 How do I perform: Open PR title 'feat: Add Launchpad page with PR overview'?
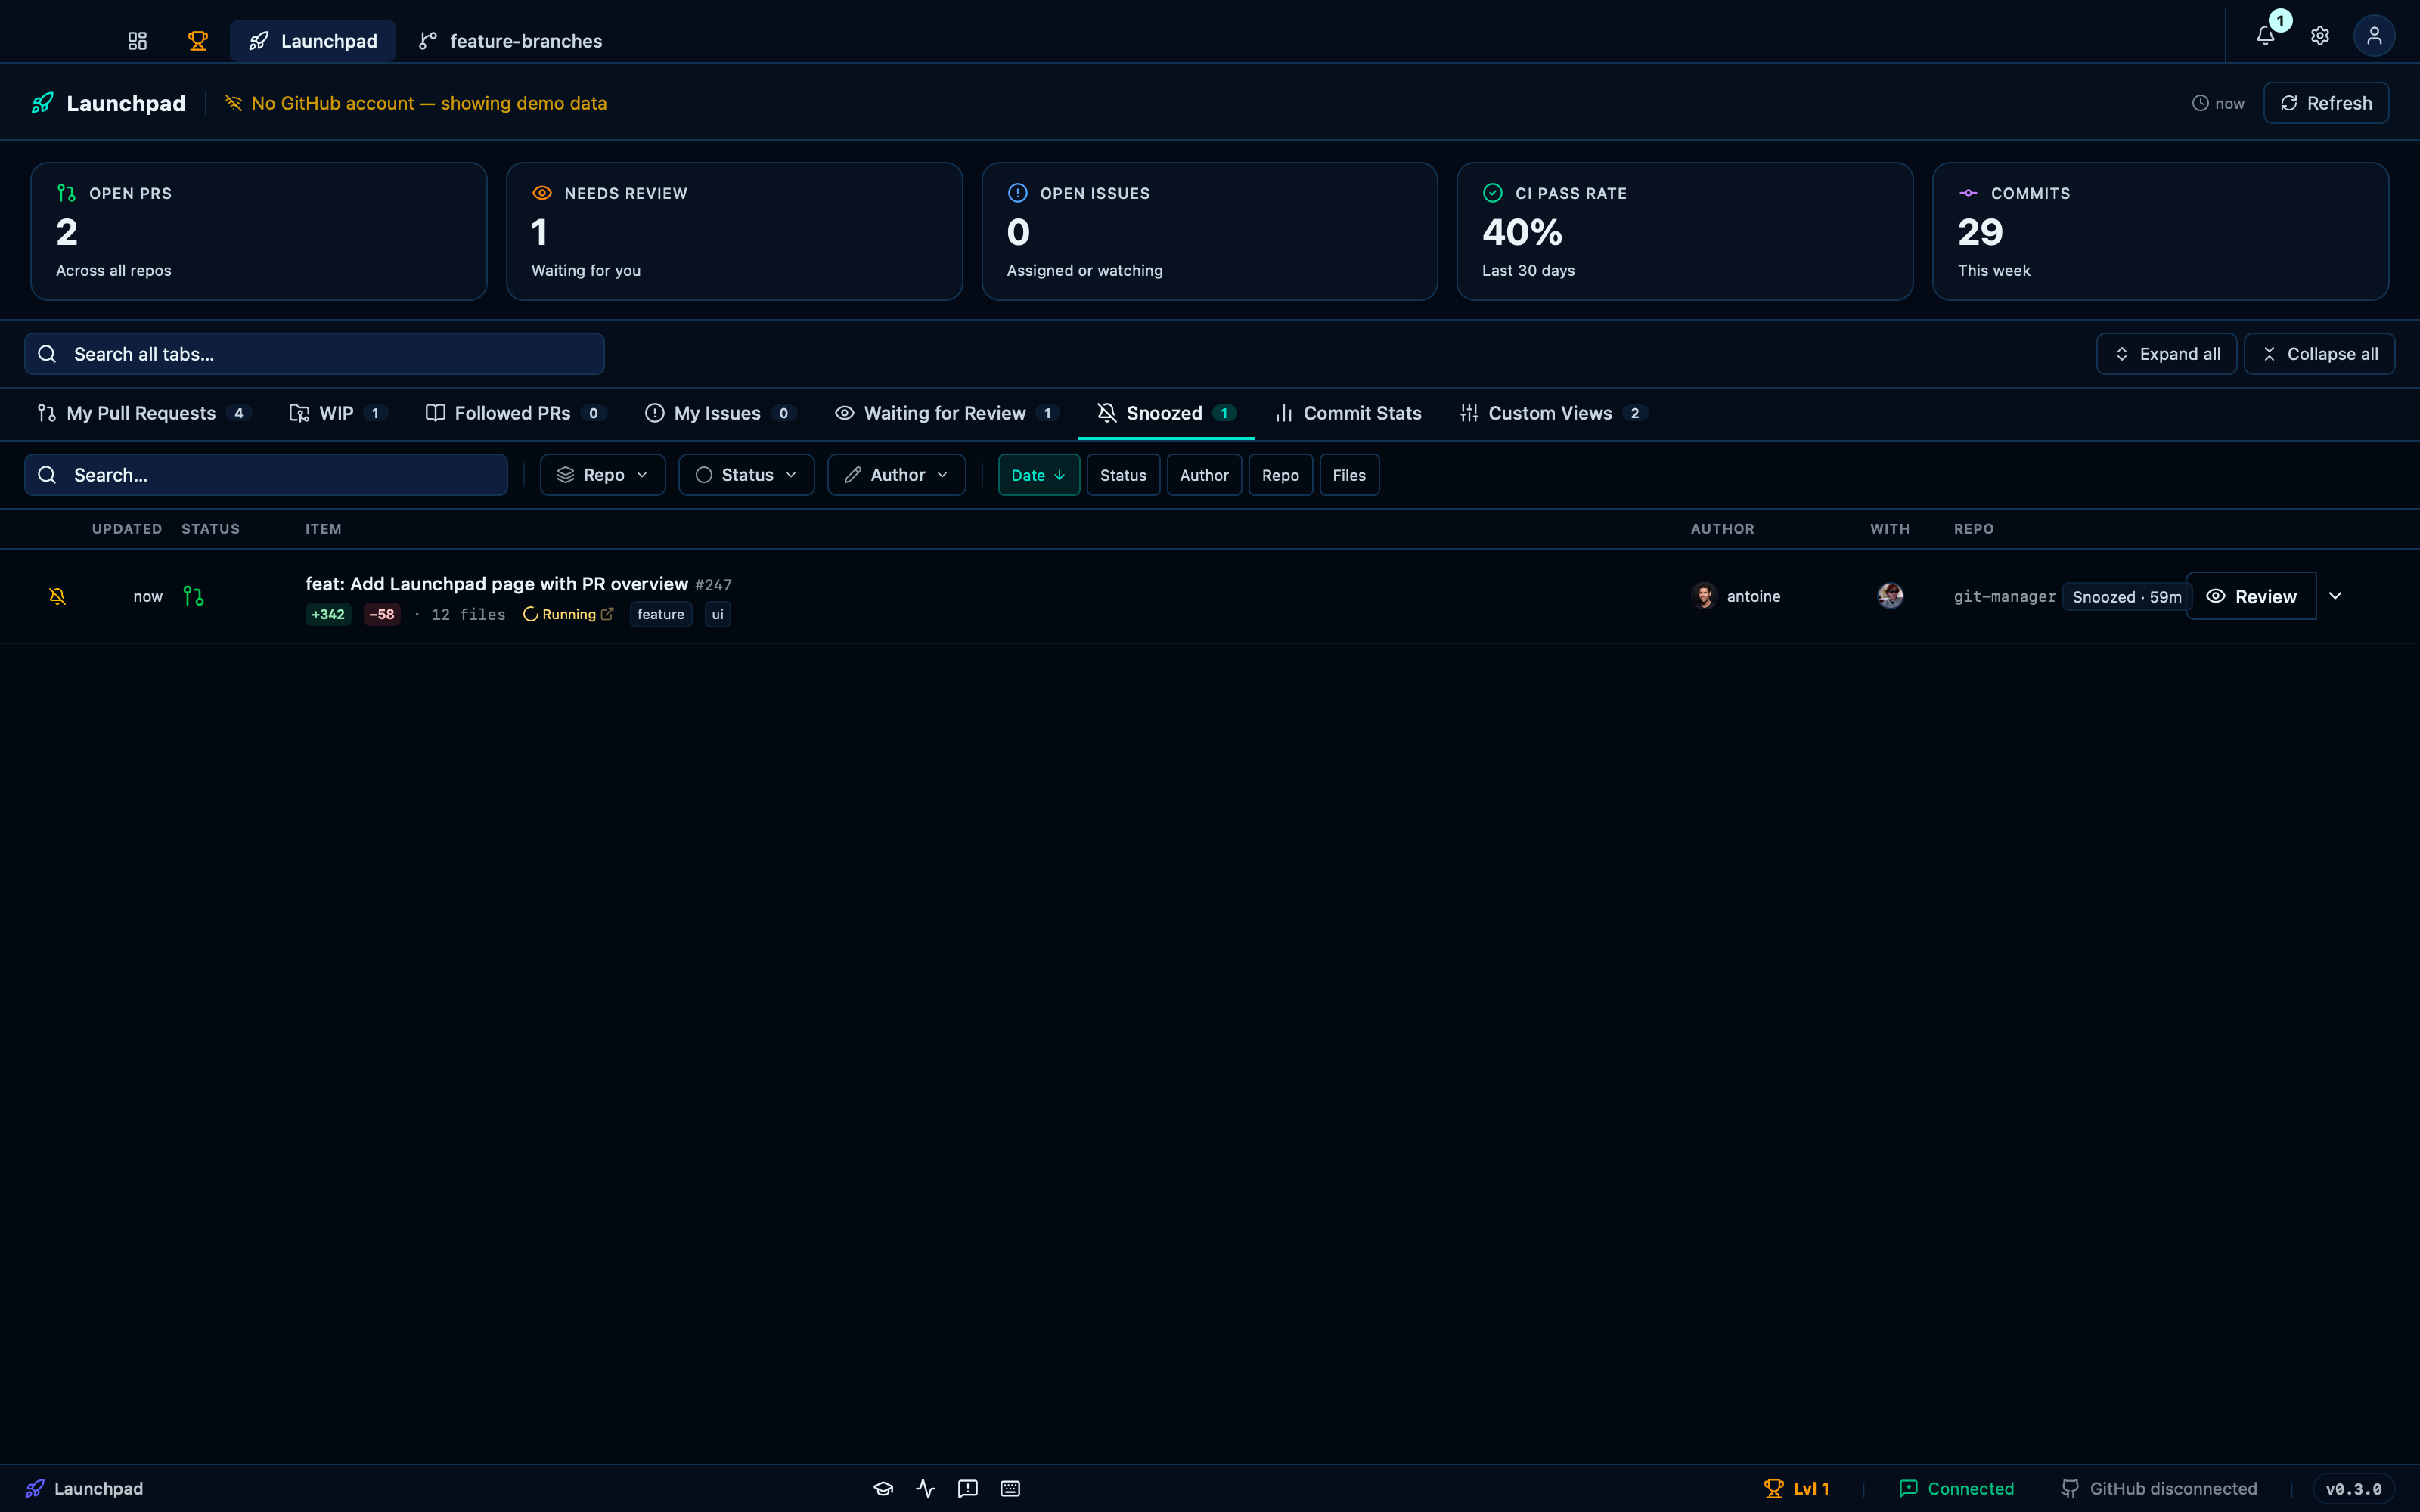click(x=497, y=584)
